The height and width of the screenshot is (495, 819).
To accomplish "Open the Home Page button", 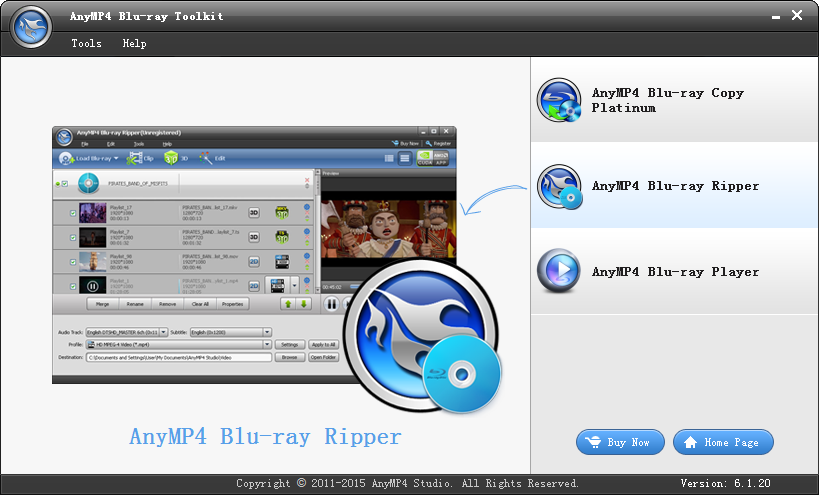I will 723,442.
